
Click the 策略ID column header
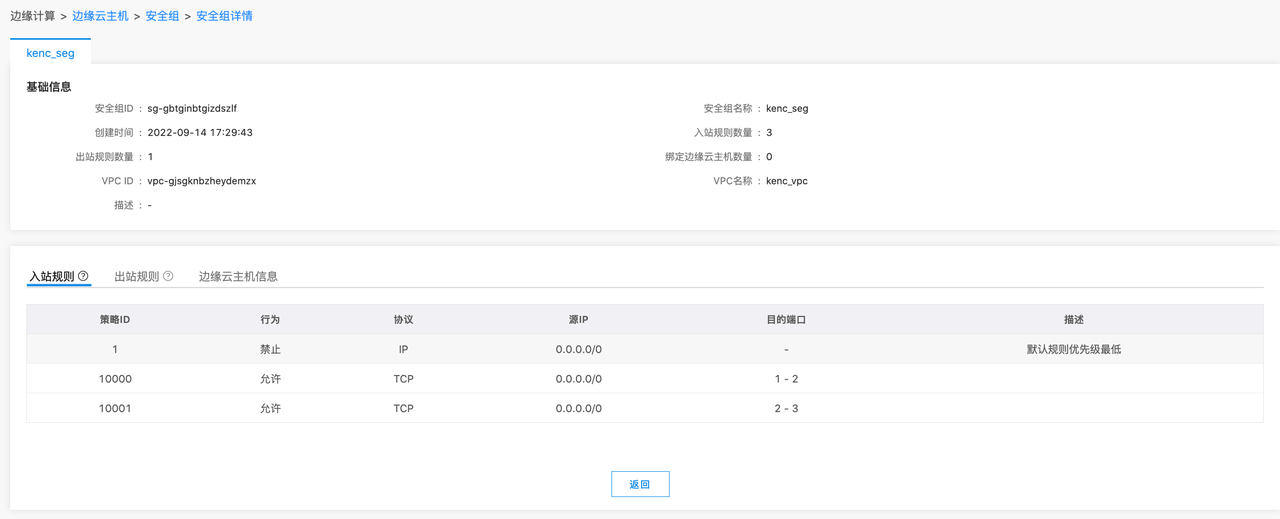coord(115,320)
